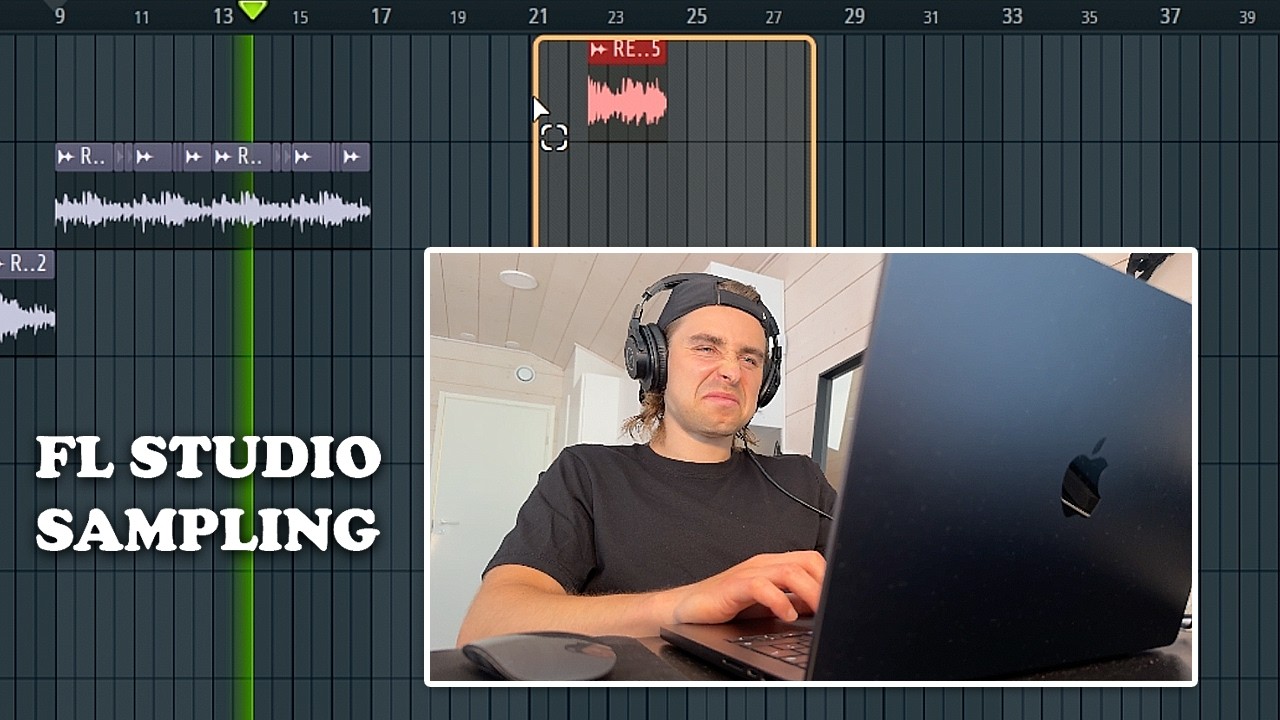This screenshot has height=720, width=1280.
Task: Jump to bar 39 on timeline ruler
Action: [x=1247, y=17]
